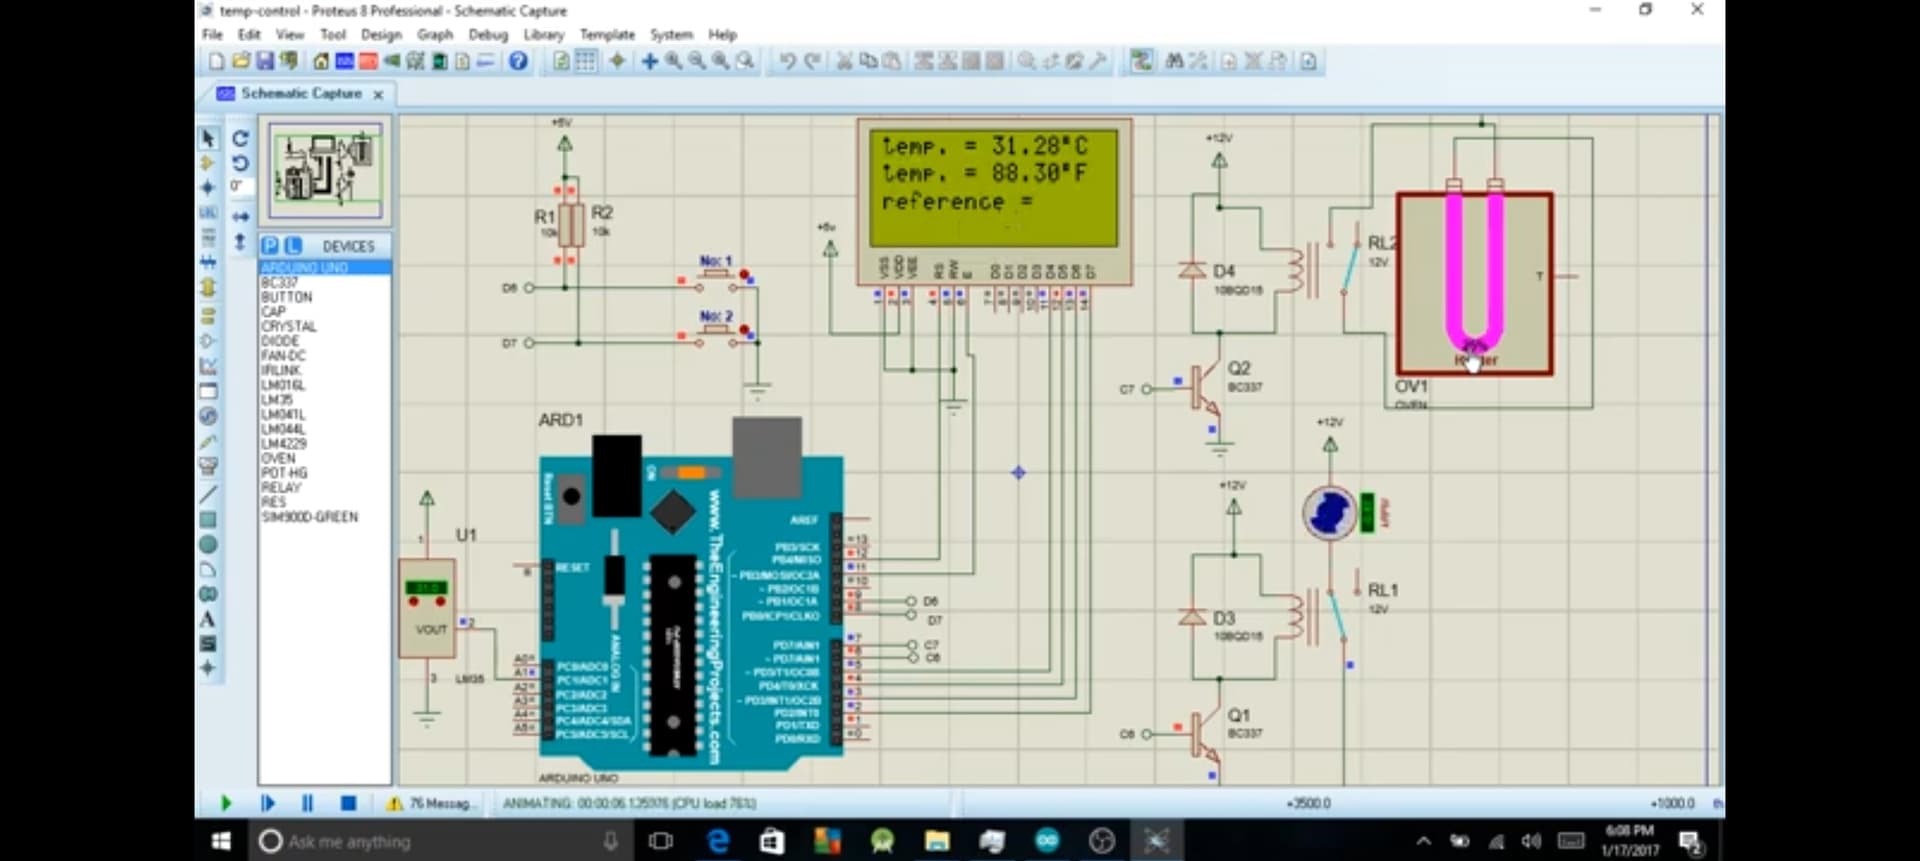Open the Template menu
Viewport: 1920px width, 861px height.
tap(607, 34)
